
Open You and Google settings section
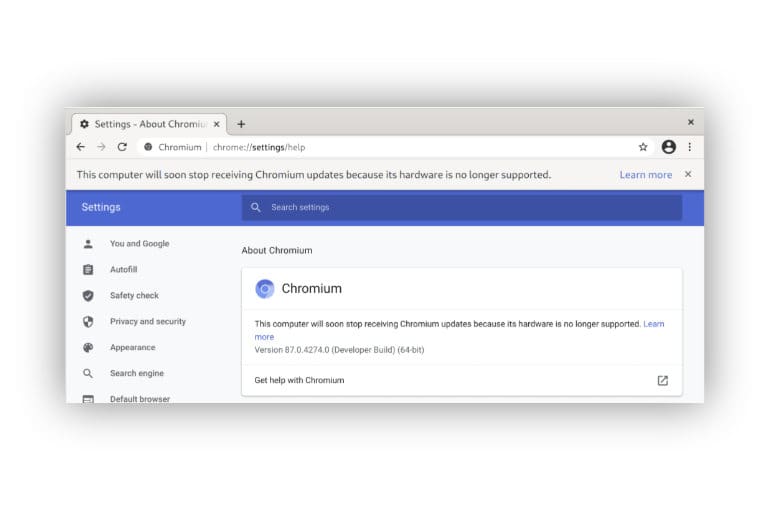[x=139, y=243]
